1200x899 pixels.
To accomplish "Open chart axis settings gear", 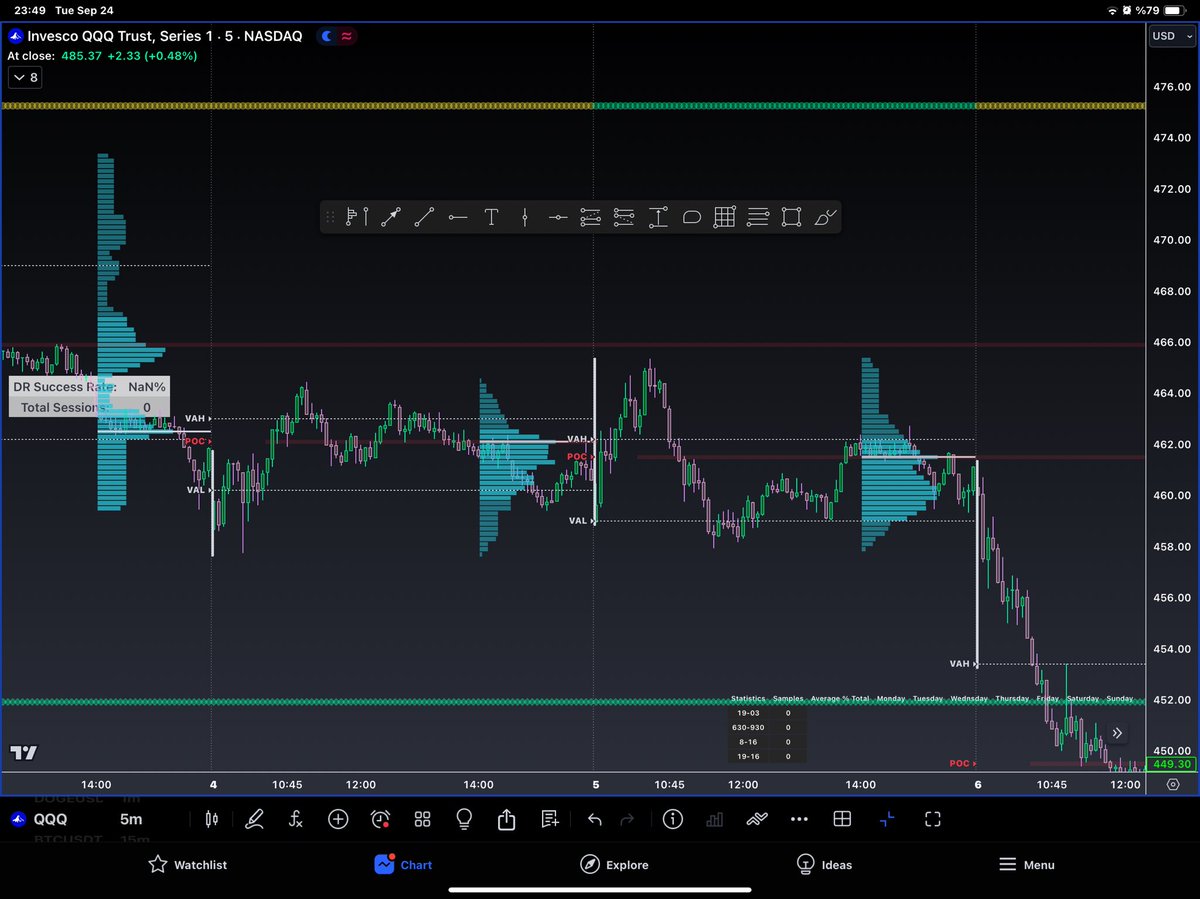I will pyautogui.click(x=1172, y=785).
